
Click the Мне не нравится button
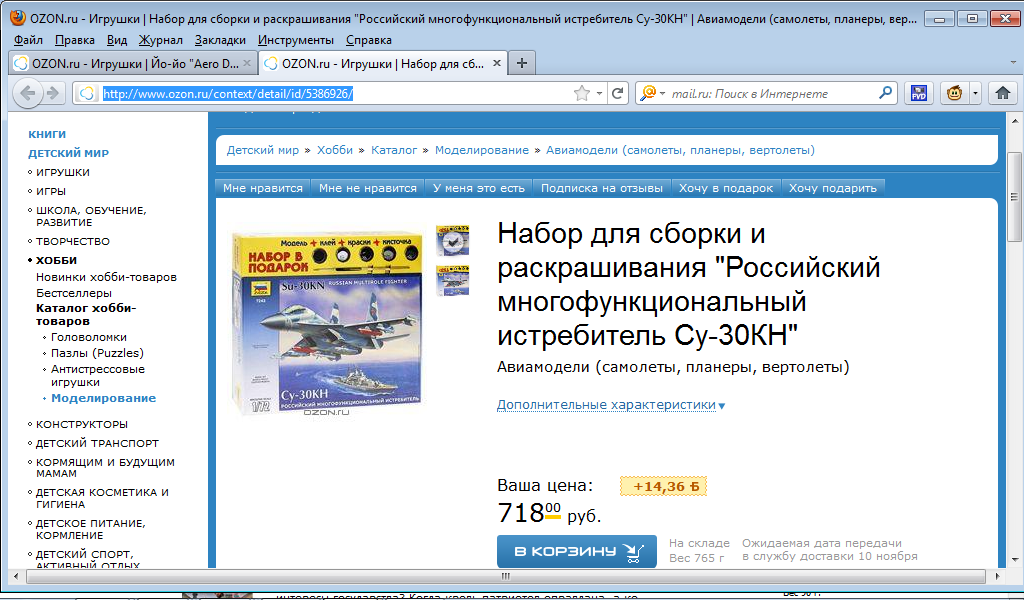pos(368,188)
